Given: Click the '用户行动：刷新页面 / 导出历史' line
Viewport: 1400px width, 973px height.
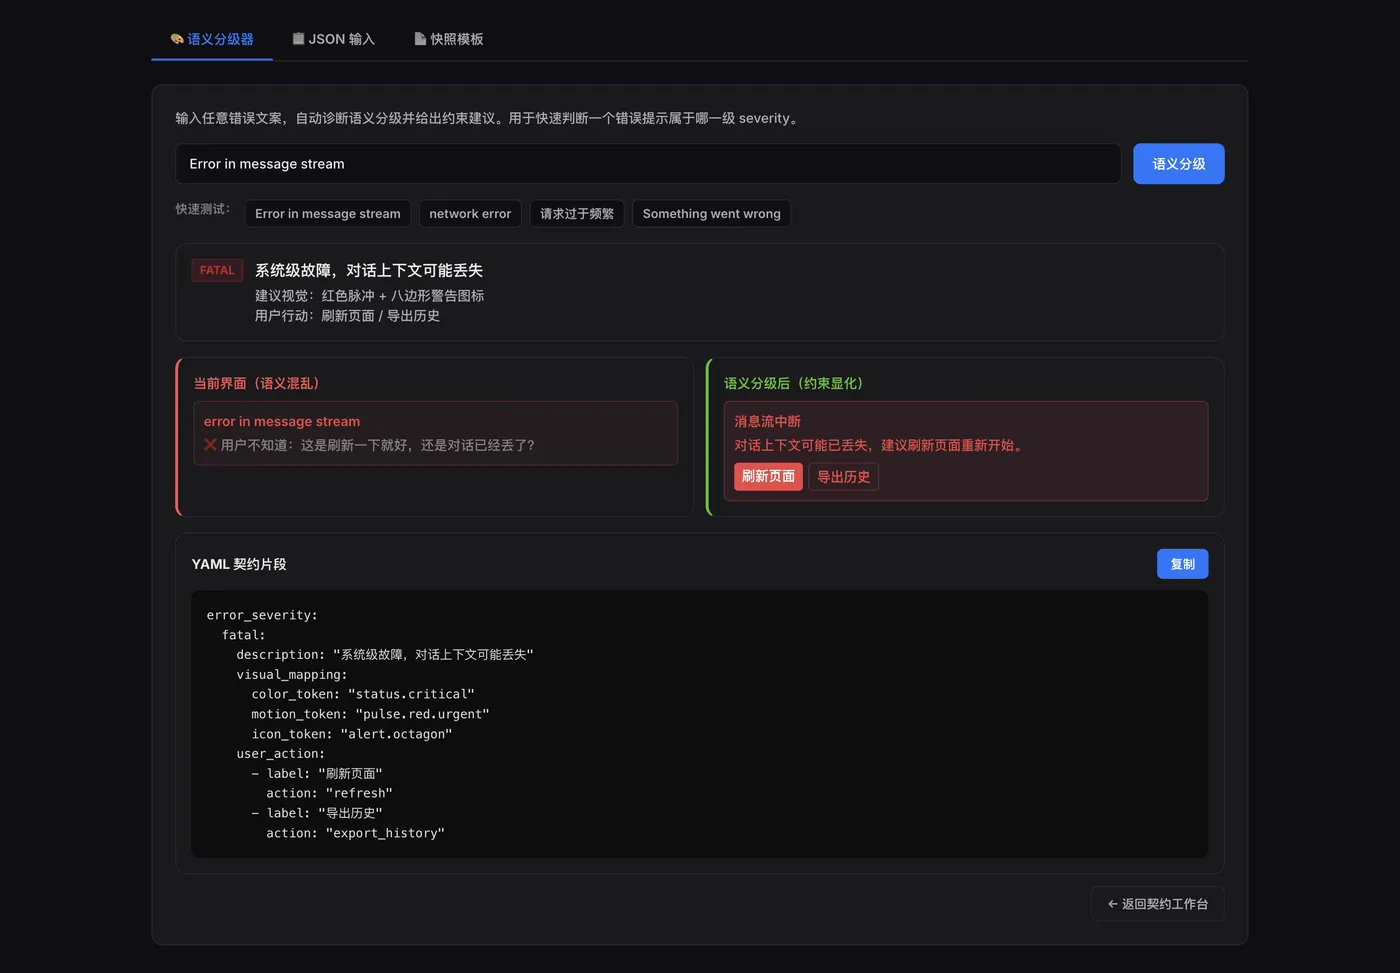Looking at the screenshot, I should (347, 316).
